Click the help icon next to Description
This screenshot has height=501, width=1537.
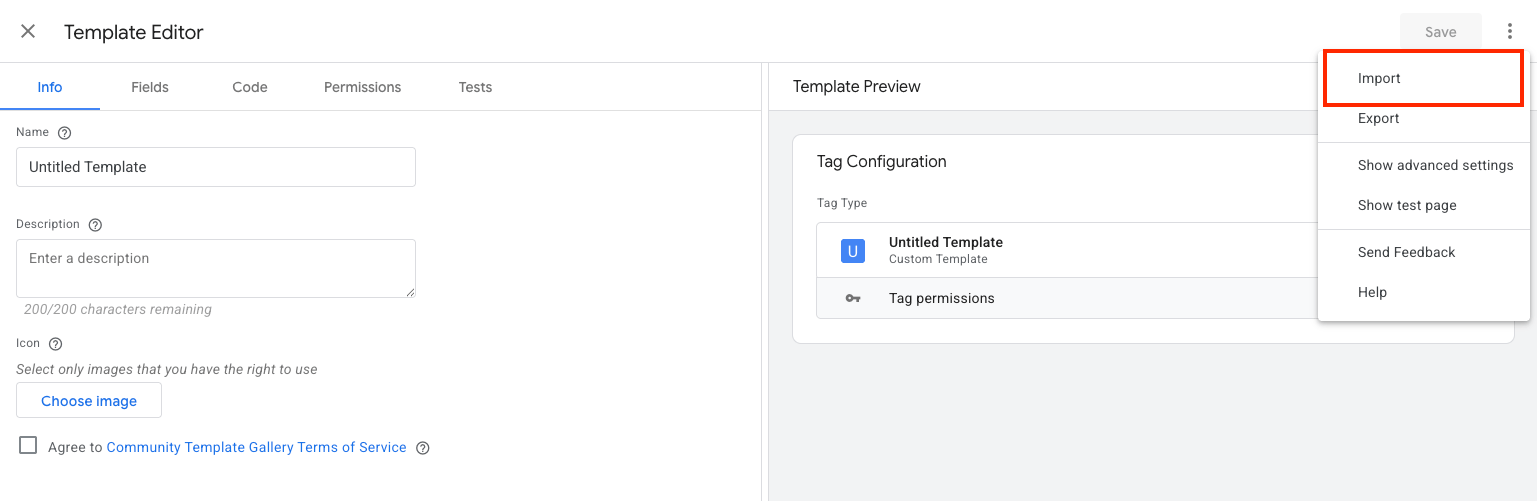click(x=96, y=225)
